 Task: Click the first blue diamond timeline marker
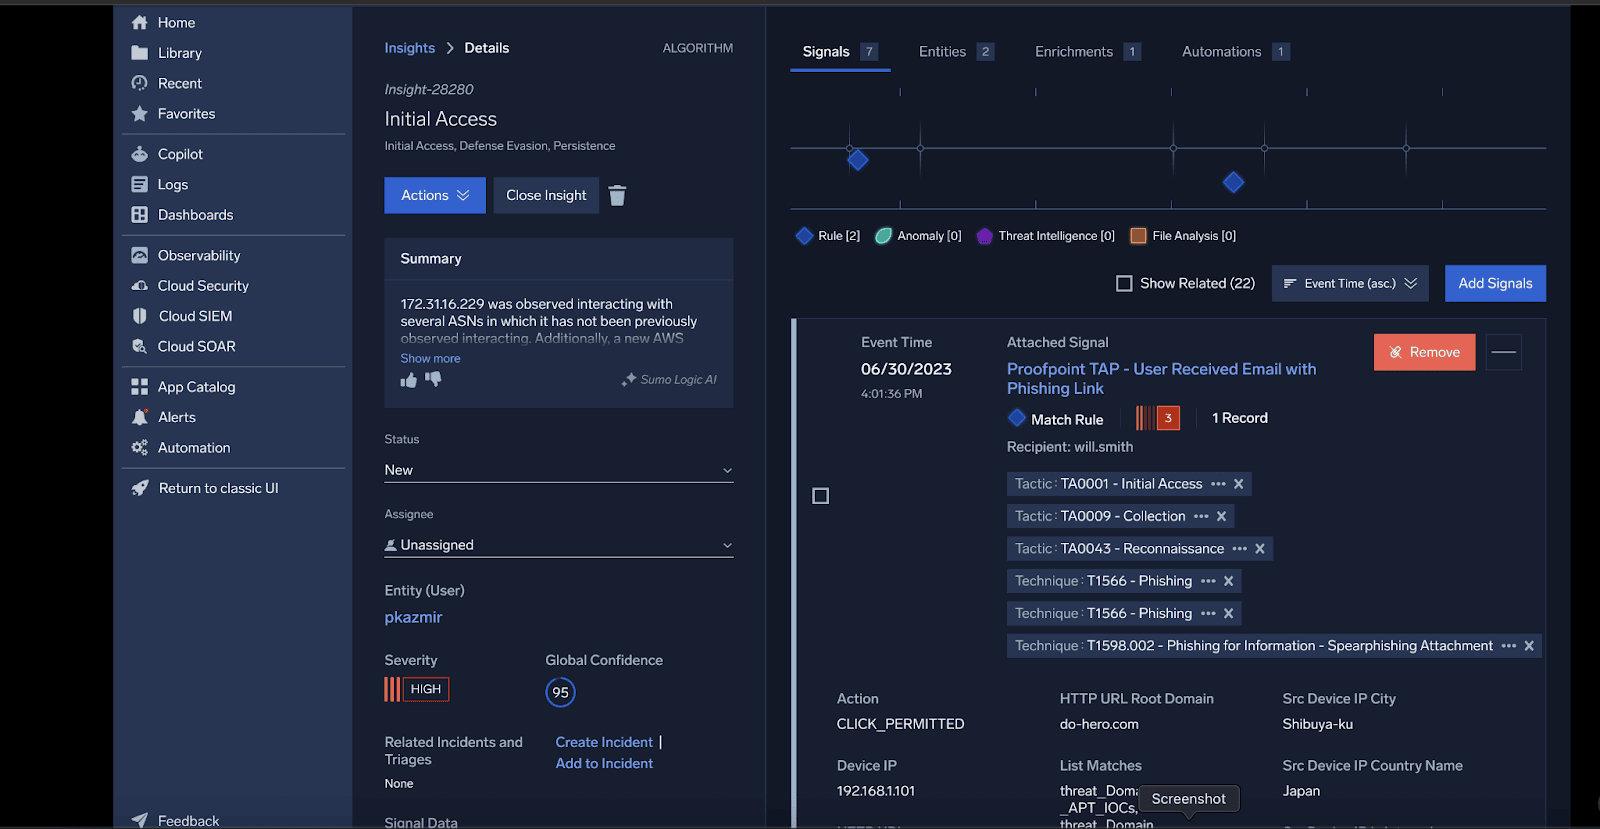(x=857, y=160)
